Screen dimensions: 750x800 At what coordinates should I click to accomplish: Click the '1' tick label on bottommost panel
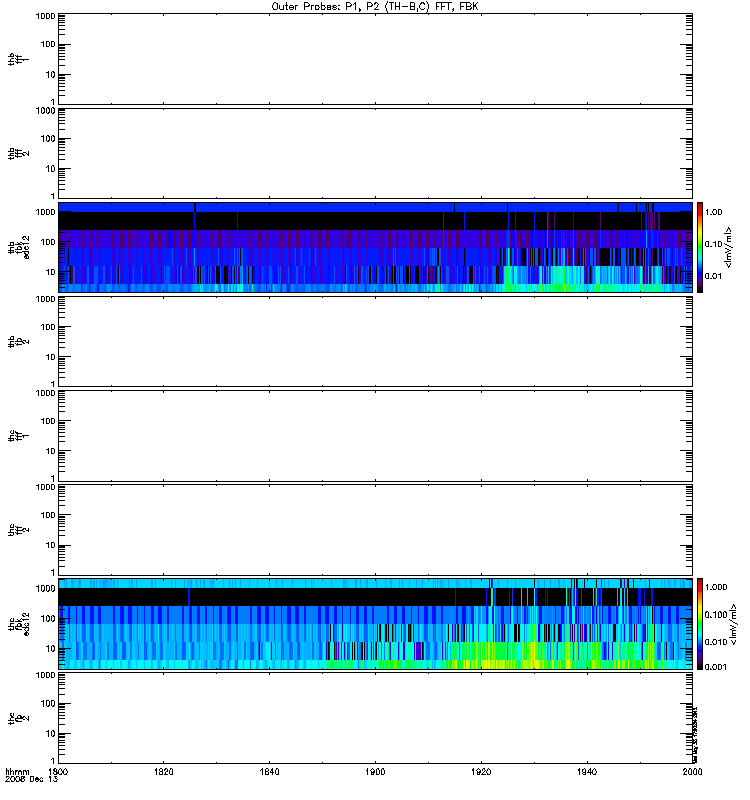click(x=53, y=761)
